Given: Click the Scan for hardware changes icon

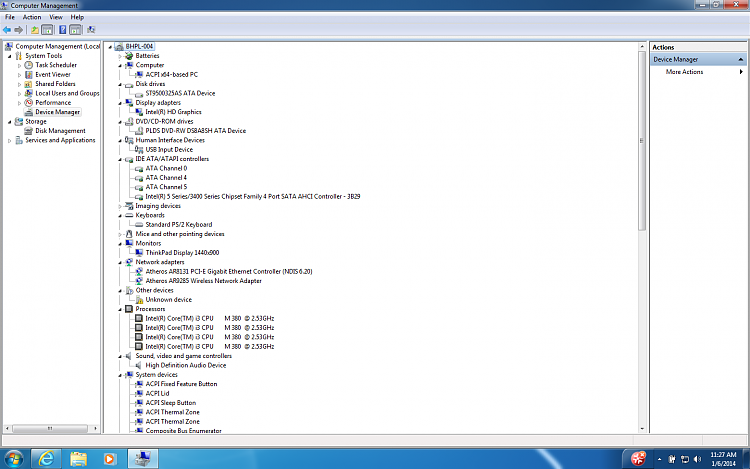Looking at the screenshot, I should pos(91,30).
